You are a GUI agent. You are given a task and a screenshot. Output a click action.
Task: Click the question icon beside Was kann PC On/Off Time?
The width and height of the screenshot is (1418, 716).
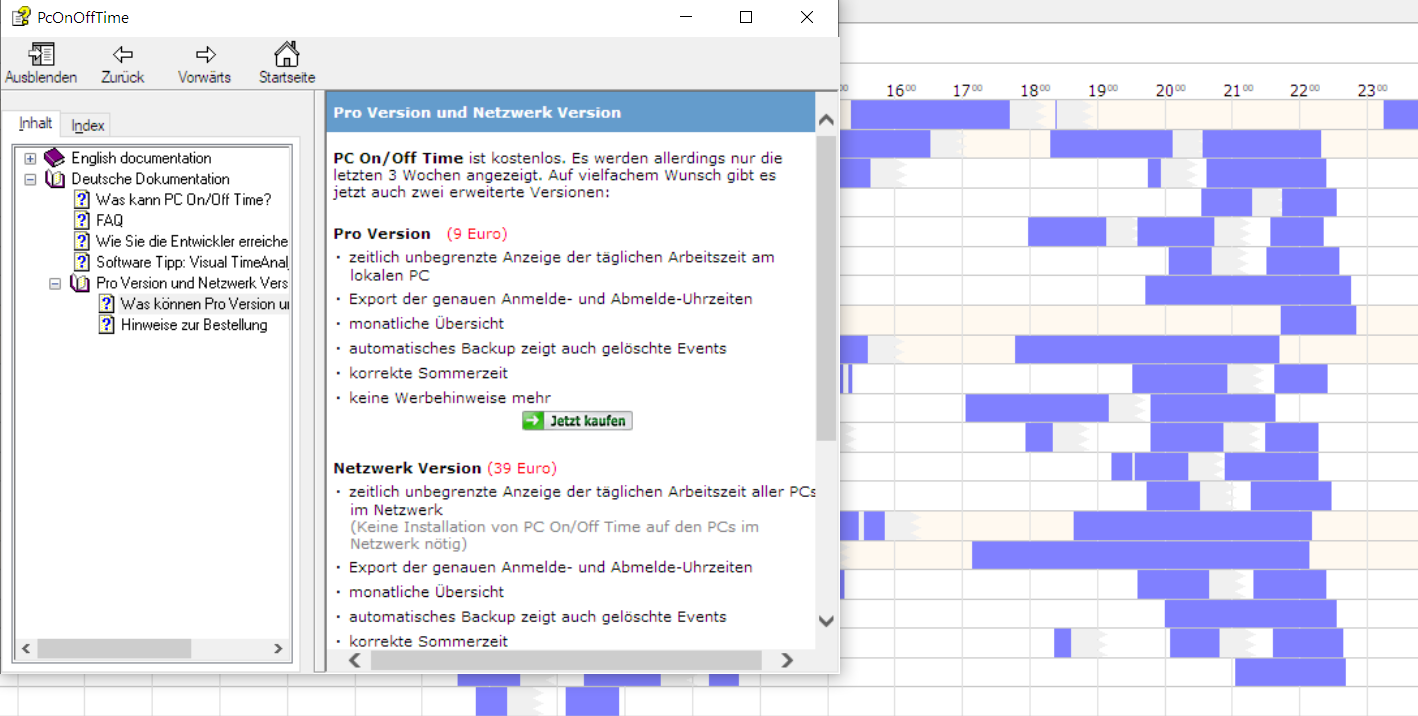coord(82,200)
